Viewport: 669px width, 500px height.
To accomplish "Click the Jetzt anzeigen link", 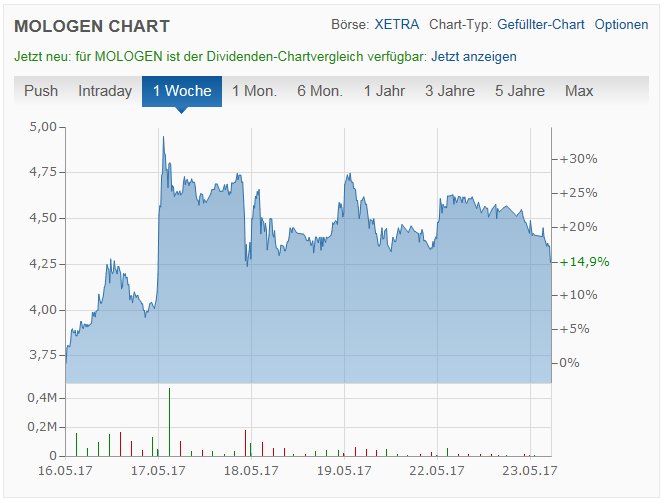I will click(x=474, y=57).
